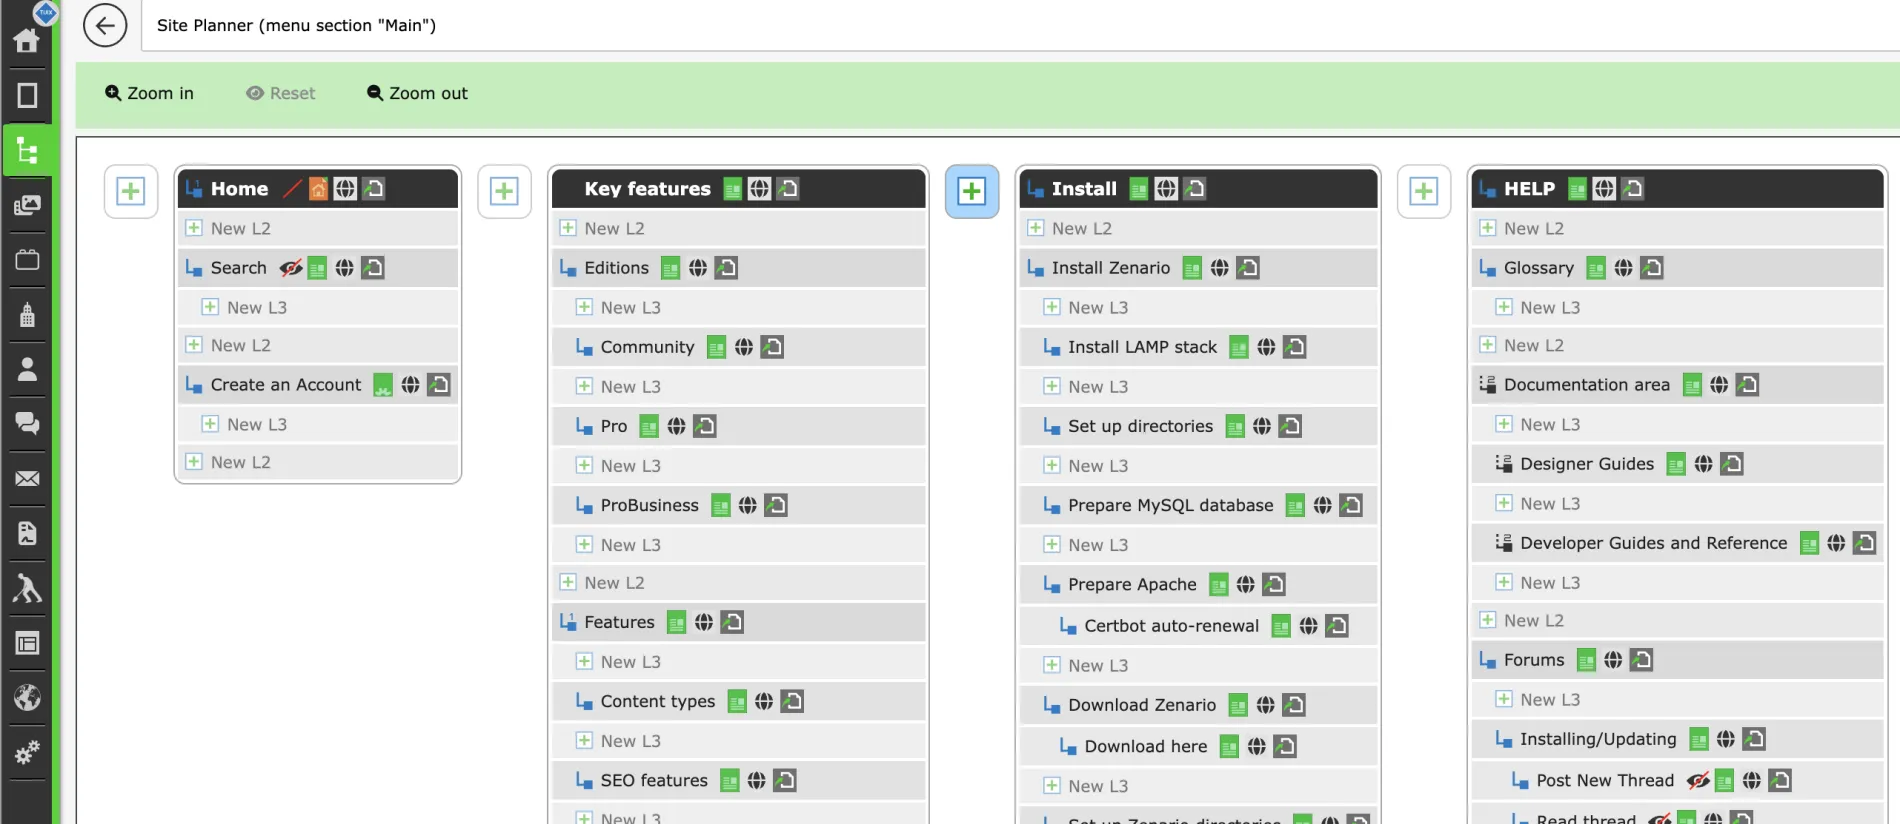This screenshot has height=824, width=1900.
Task: Add New L2 at top of Install column
Action: [x=1198, y=228]
